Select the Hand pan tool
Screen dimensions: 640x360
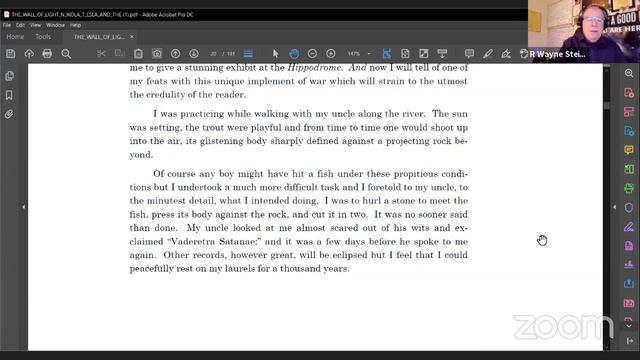294,53
